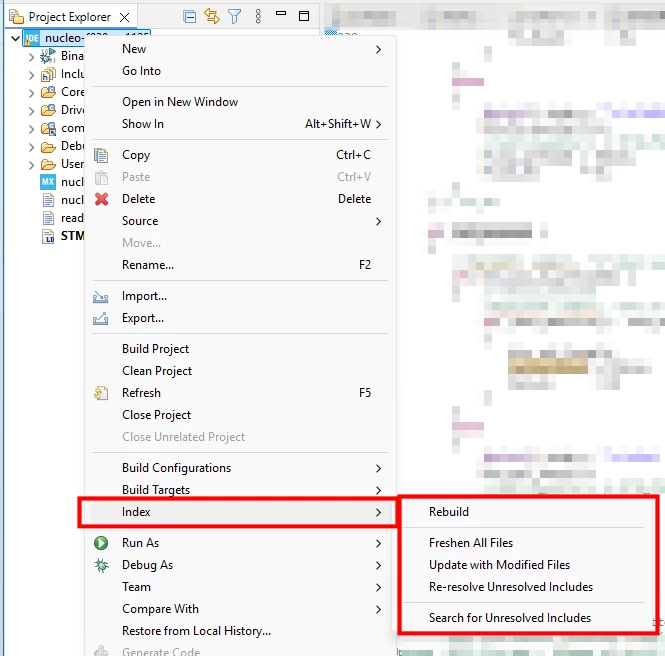Click the Import icon
This screenshot has width=665, height=656.
click(x=101, y=296)
